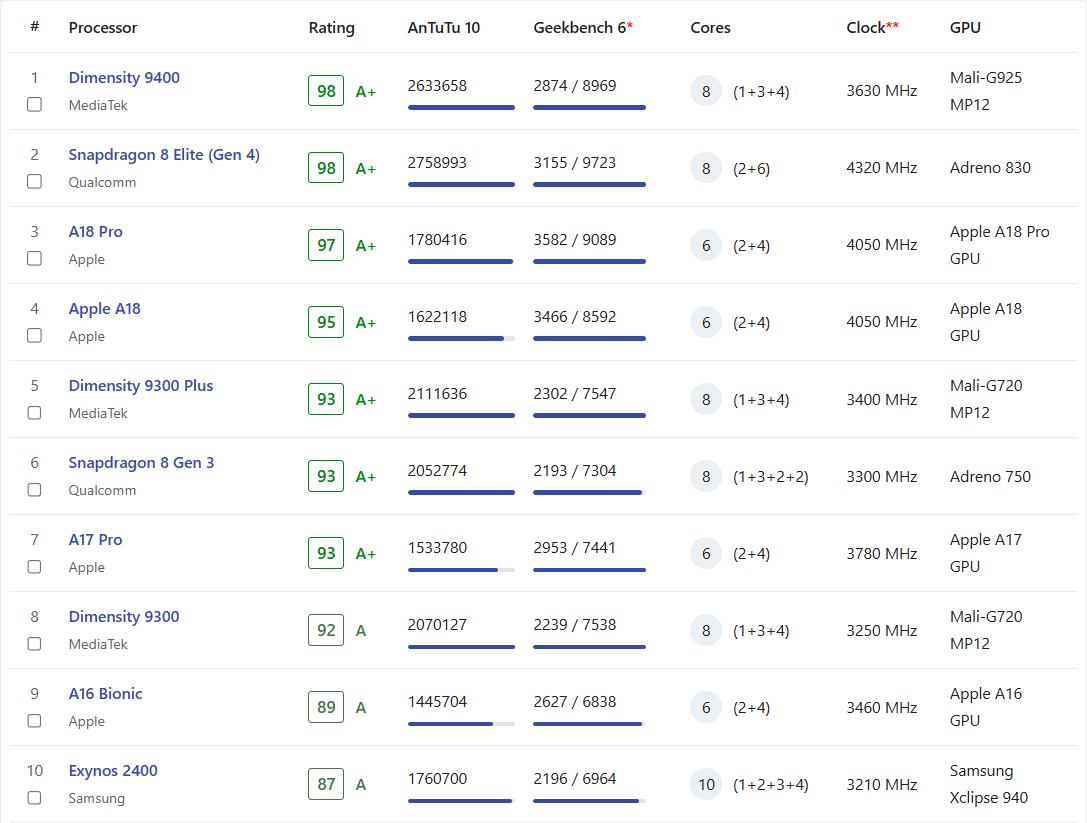Viewport: 1087px width, 823px height.
Task: View the Snapdragon 8 Gen 3 page
Action: [141, 463]
